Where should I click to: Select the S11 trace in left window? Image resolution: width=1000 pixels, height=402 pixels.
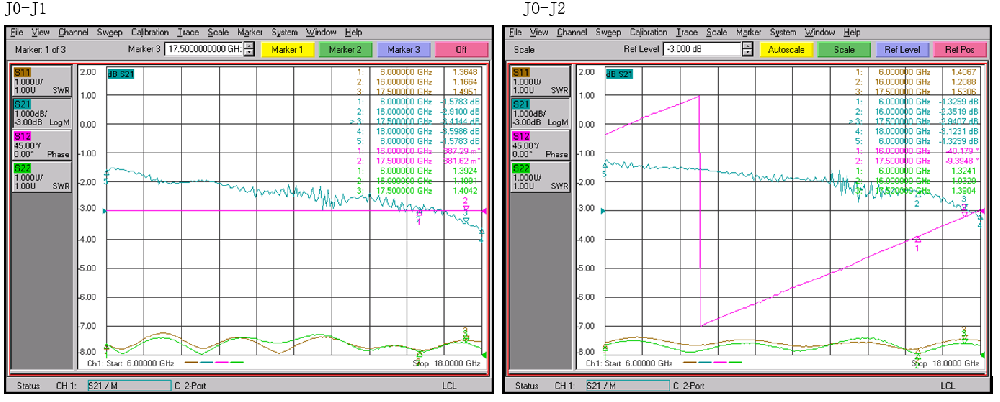40,81
